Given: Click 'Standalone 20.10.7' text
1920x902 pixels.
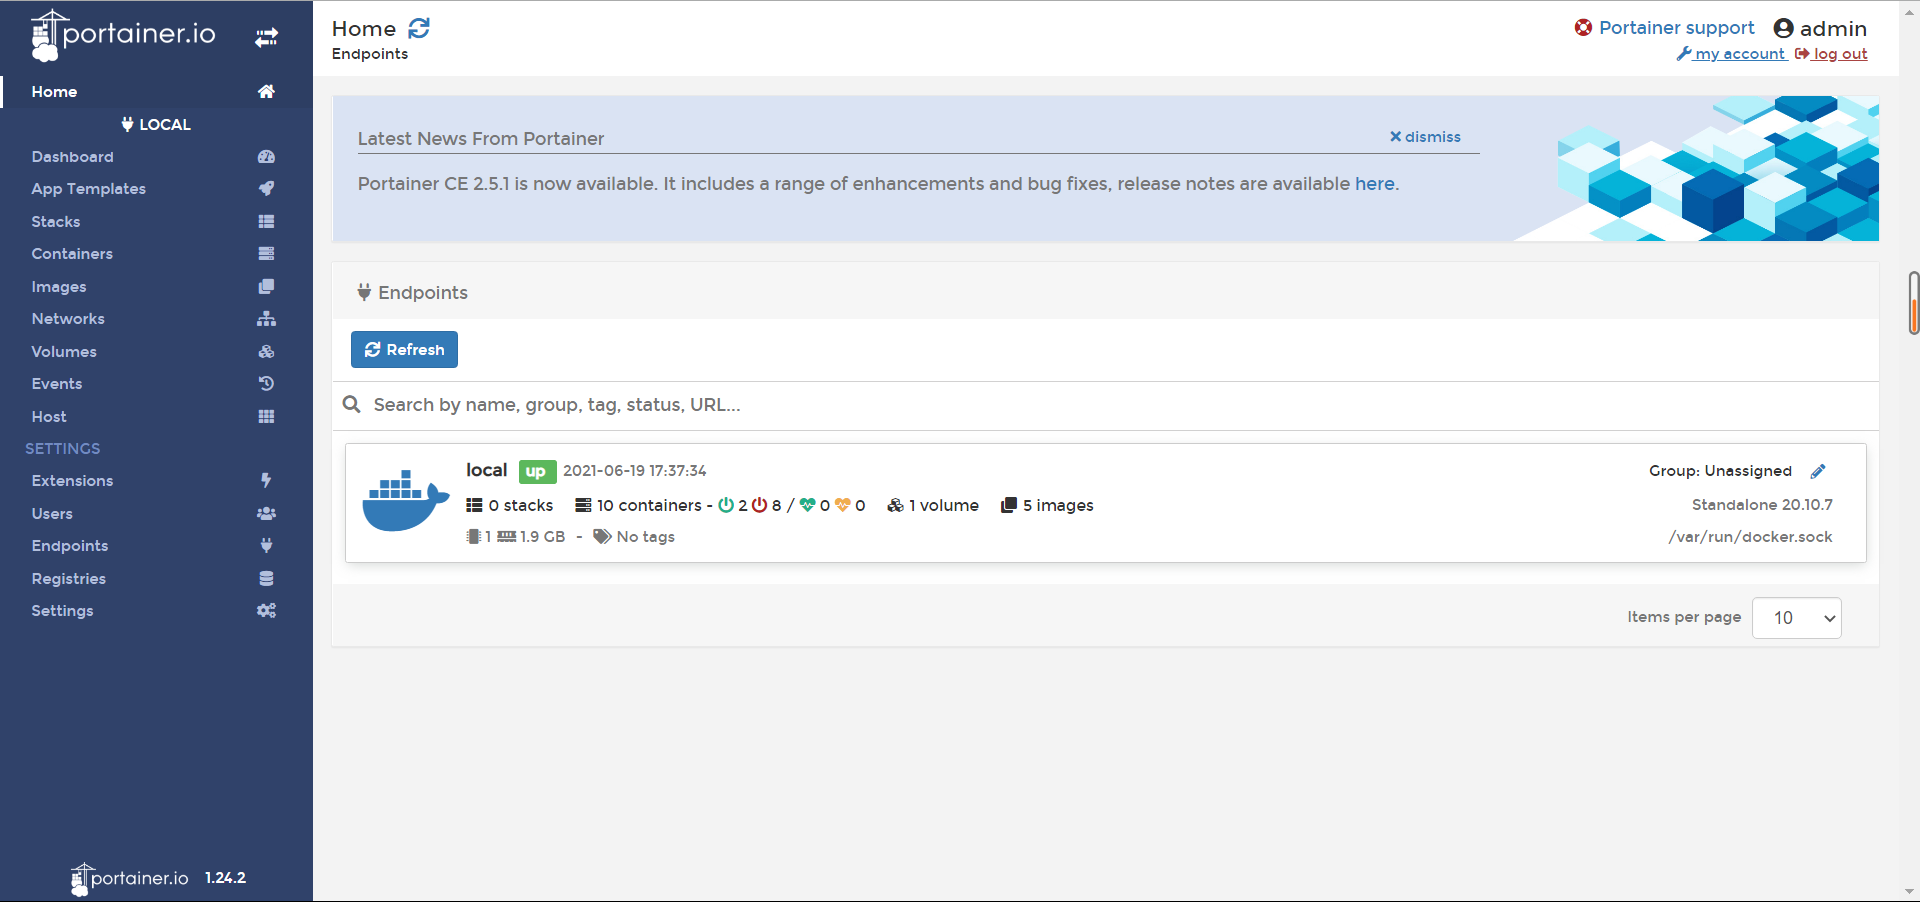Looking at the screenshot, I should pos(1762,505).
